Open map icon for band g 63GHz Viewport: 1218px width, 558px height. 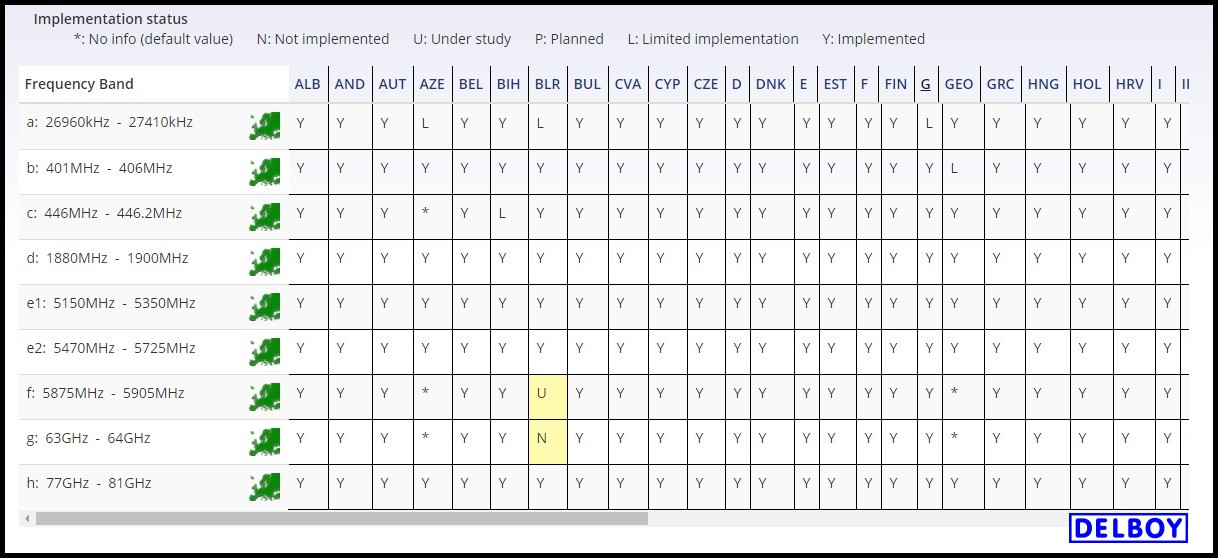[265, 441]
